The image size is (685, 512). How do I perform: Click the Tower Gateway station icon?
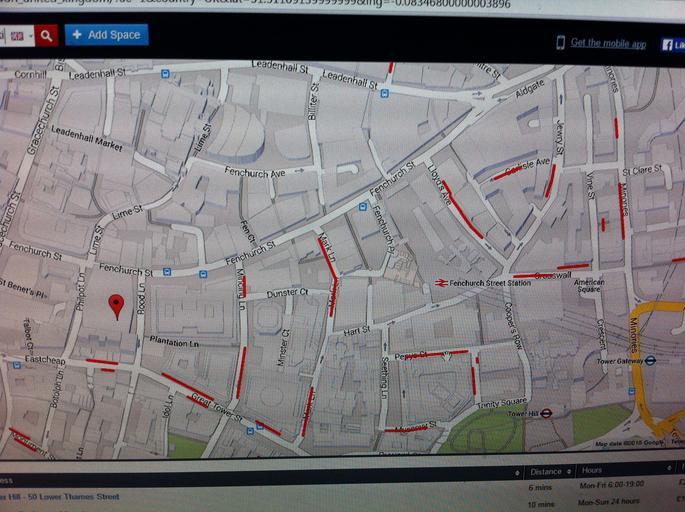pyautogui.click(x=649, y=361)
